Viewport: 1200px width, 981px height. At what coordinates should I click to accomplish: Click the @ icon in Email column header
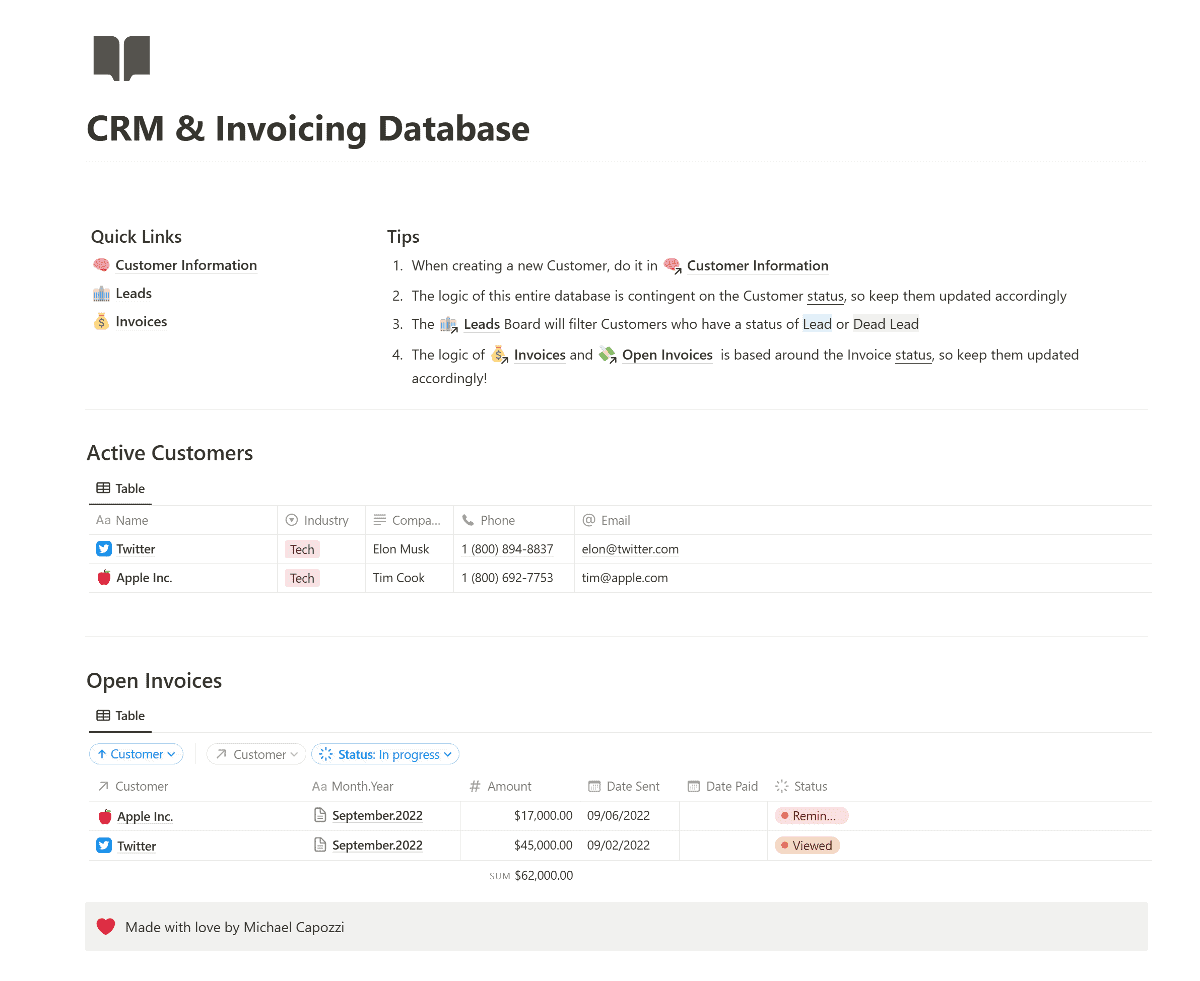(589, 520)
